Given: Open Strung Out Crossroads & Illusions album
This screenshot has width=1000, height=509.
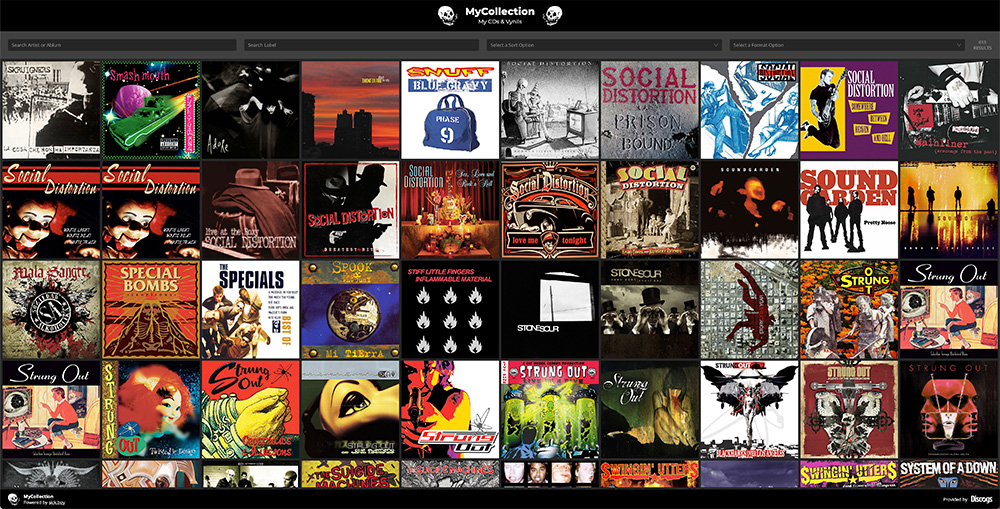Looking at the screenshot, I should click(251, 409).
